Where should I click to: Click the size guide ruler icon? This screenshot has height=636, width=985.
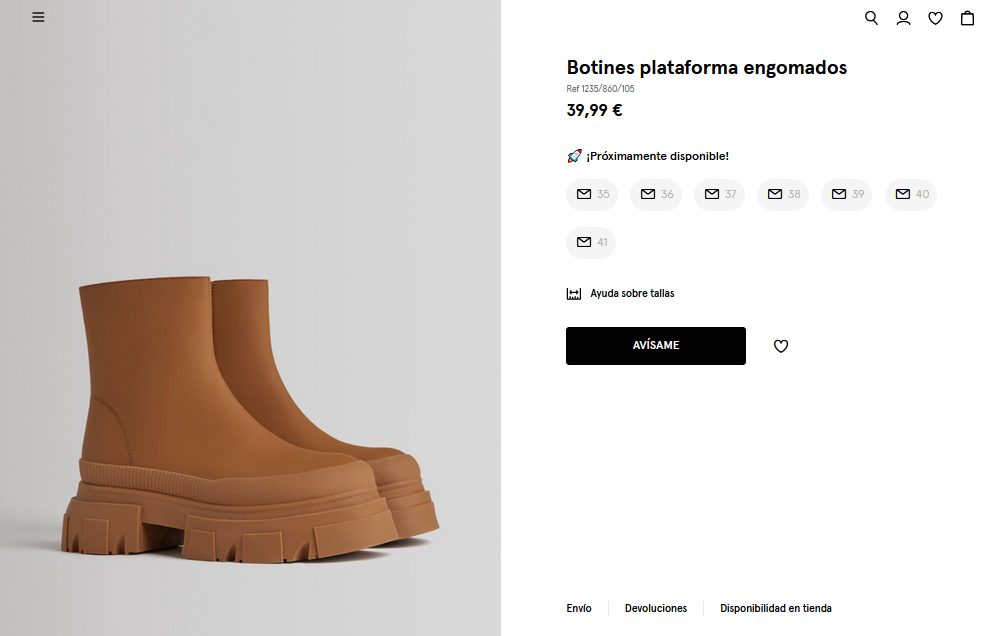(574, 294)
